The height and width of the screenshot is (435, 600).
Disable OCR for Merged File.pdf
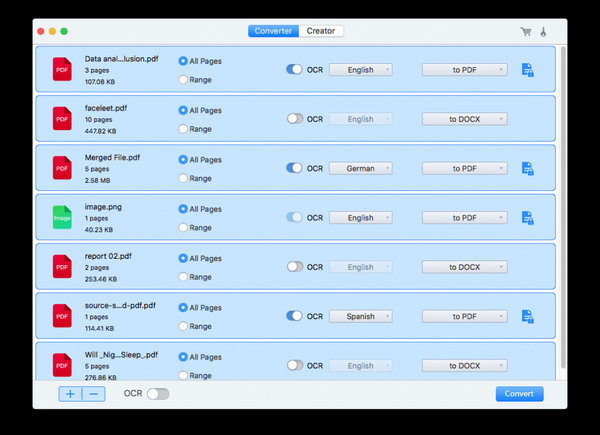click(294, 168)
